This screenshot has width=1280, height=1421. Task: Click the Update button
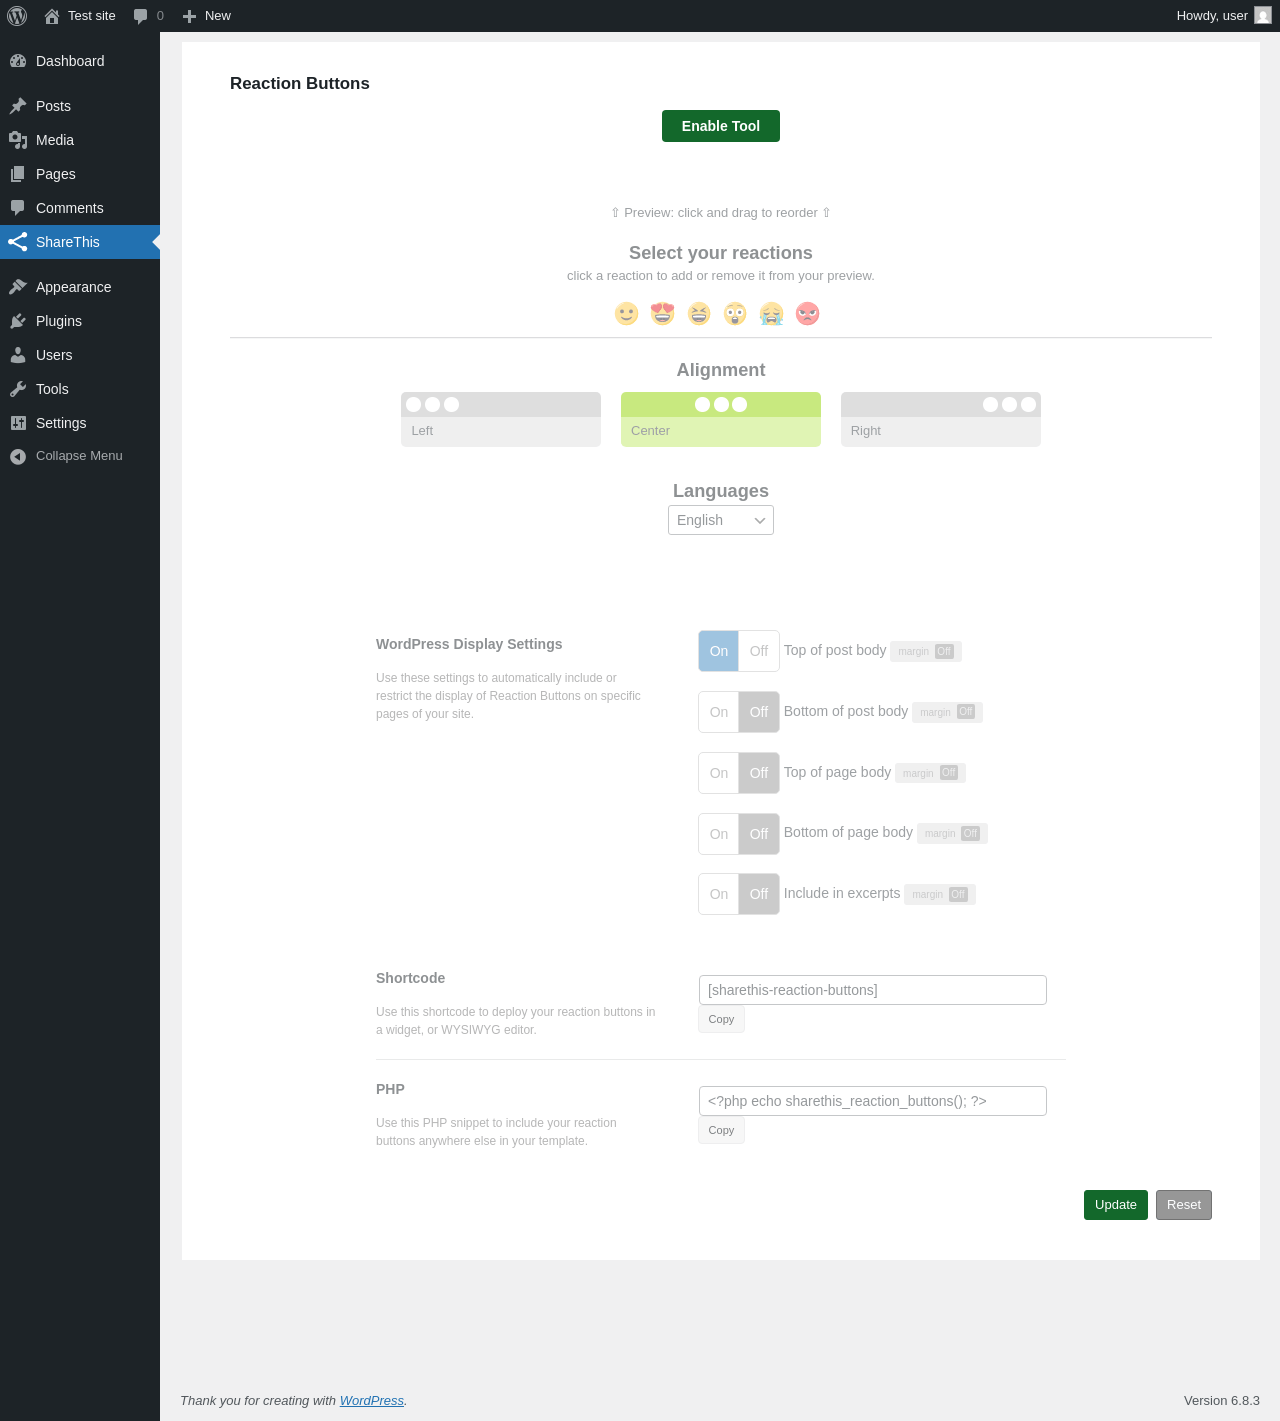pos(1116,1205)
